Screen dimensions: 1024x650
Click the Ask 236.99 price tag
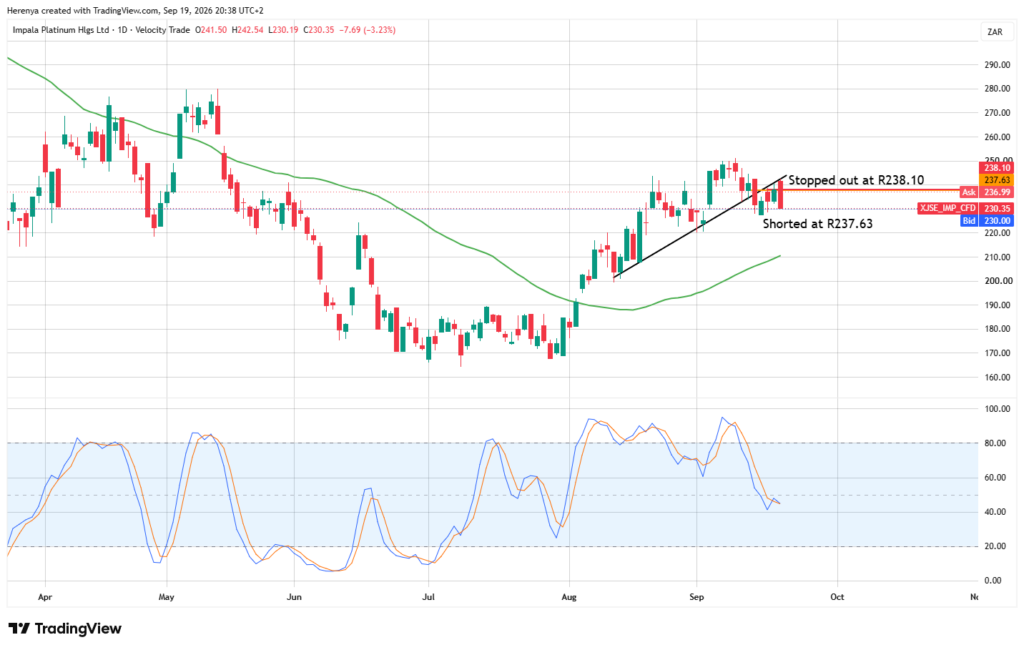coord(986,192)
